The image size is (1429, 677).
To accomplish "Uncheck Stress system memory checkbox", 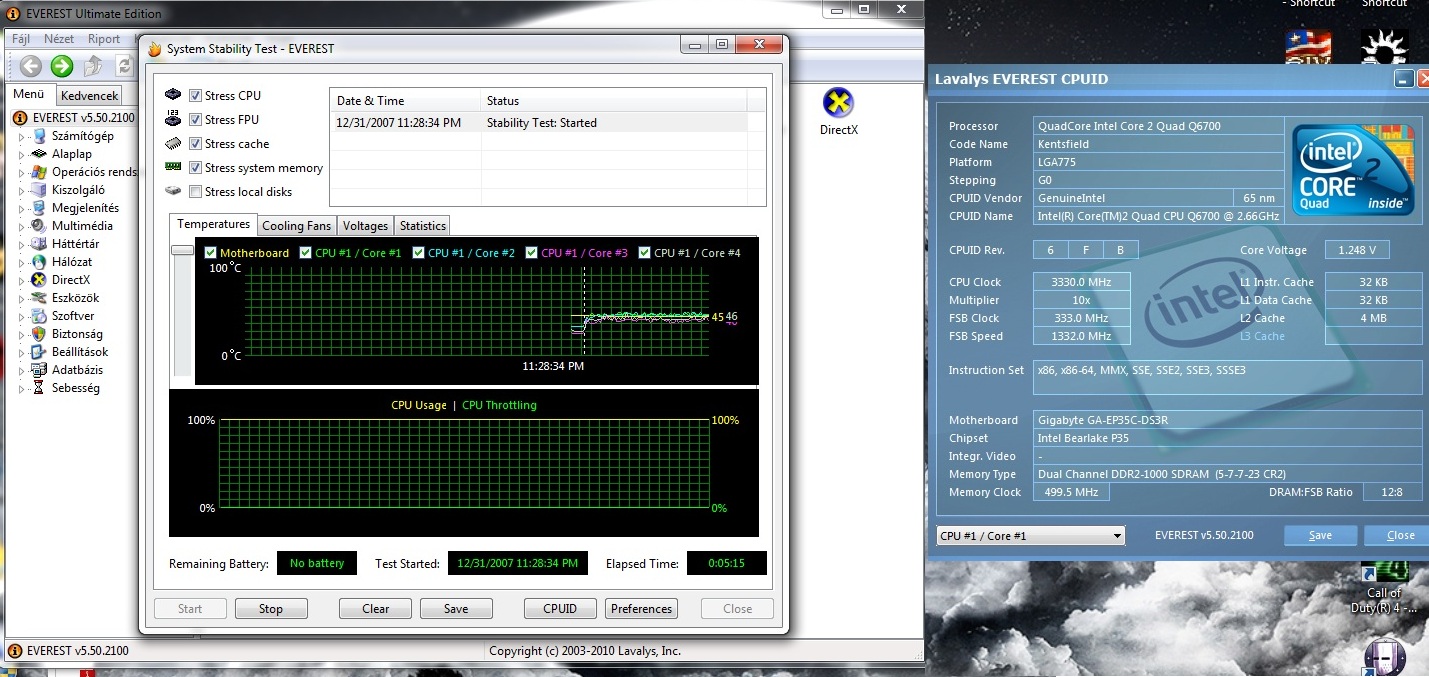I will [195, 168].
